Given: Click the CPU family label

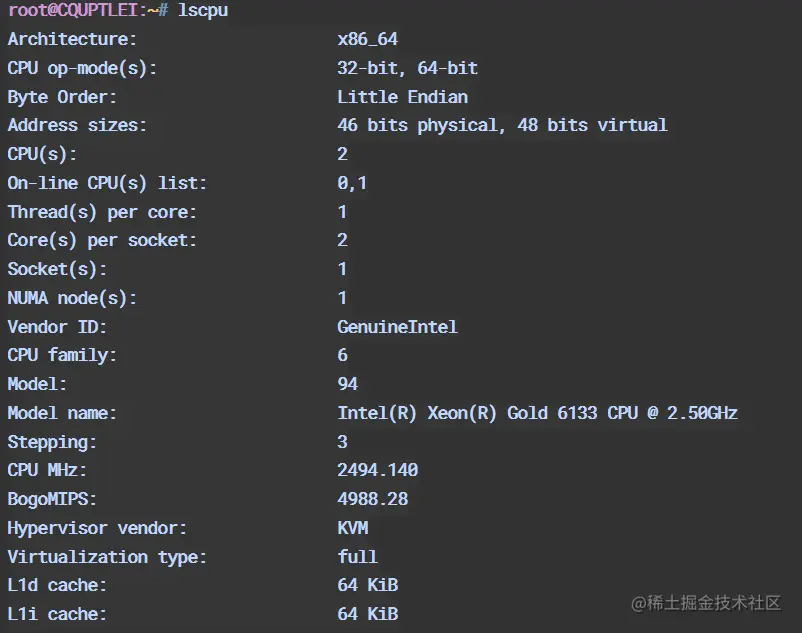Looking at the screenshot, I should (x=62, y=355).
